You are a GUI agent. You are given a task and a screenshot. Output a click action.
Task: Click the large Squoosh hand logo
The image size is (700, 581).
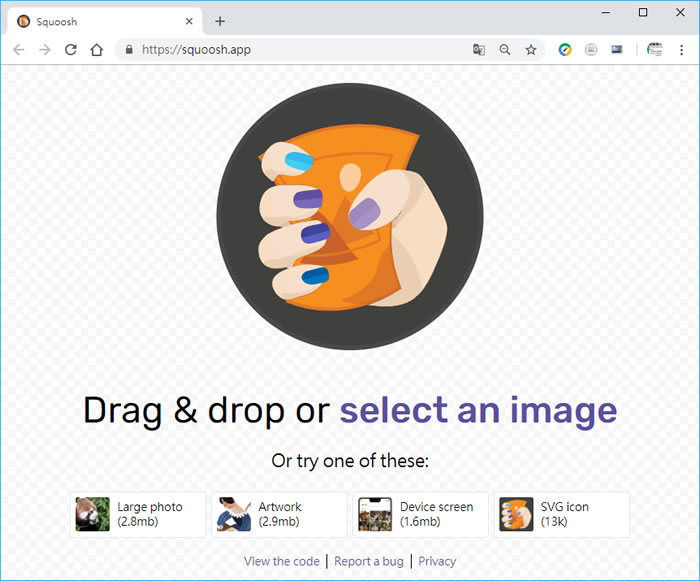coord(350,216)
